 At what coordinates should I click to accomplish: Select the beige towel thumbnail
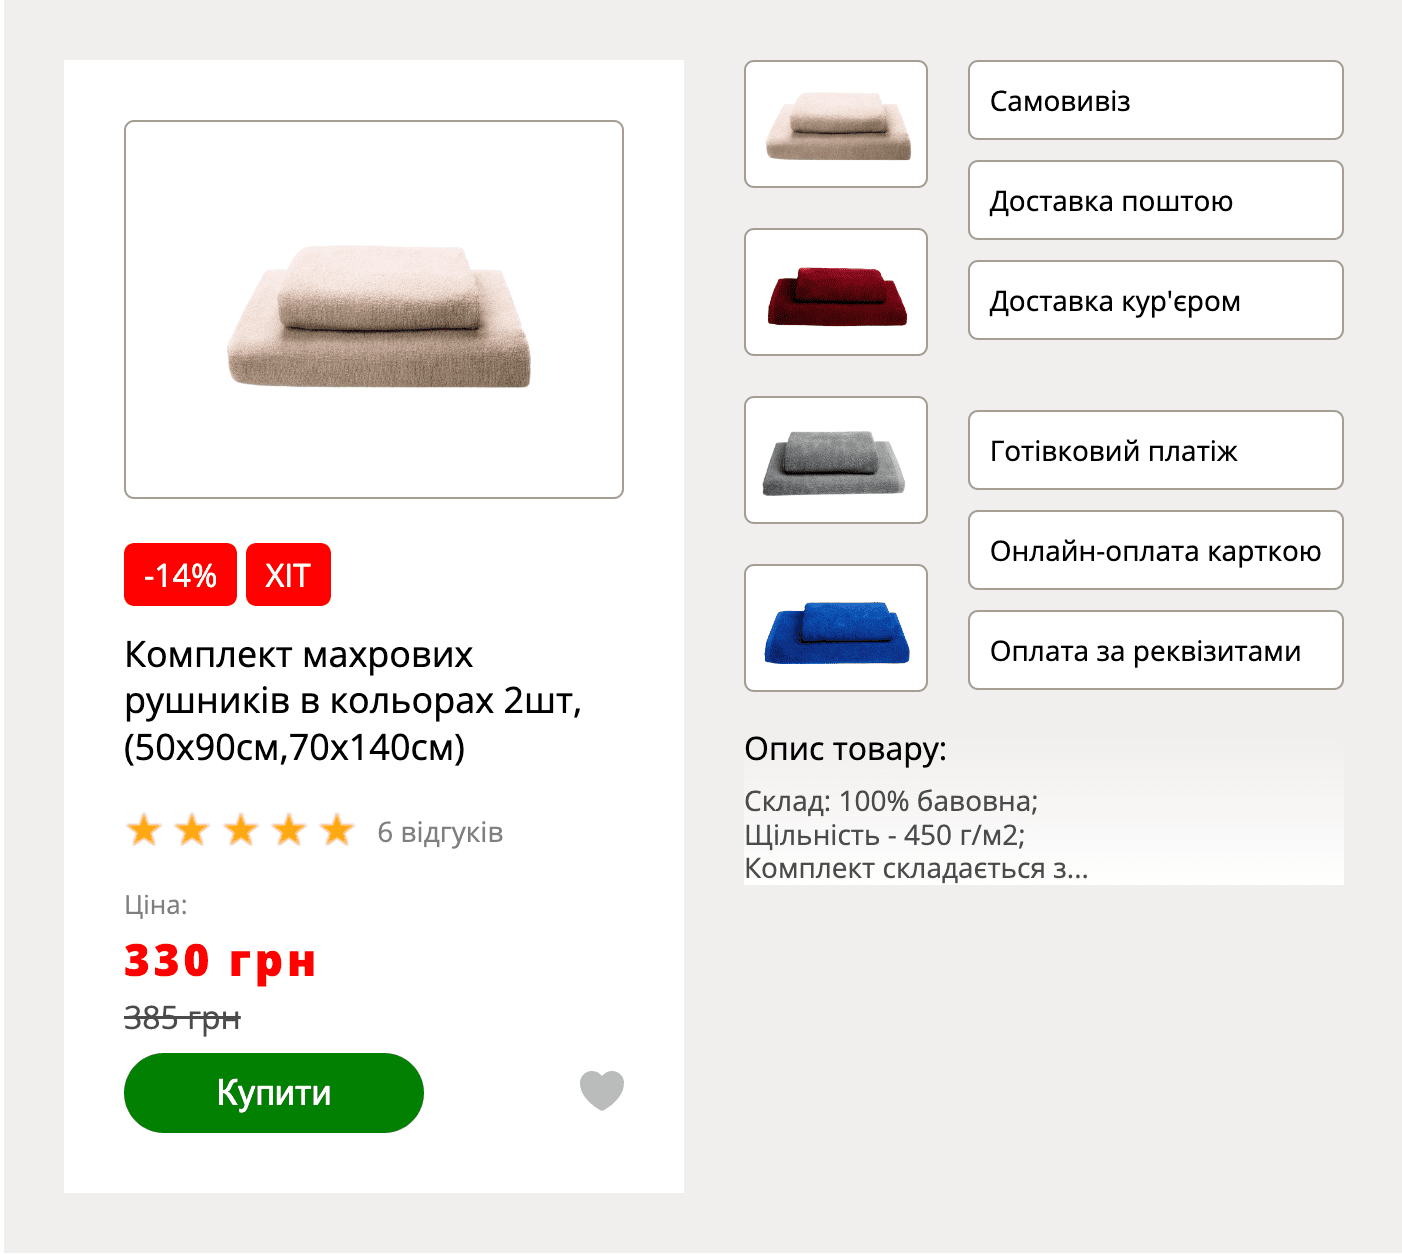pos(836,124)
